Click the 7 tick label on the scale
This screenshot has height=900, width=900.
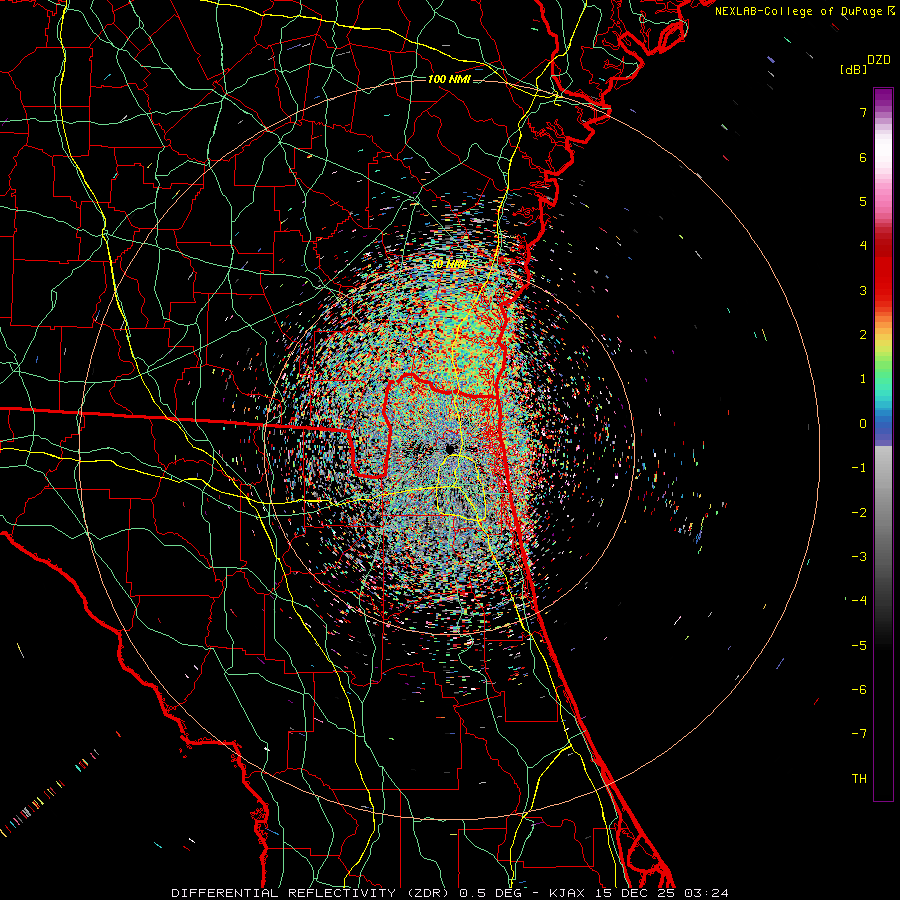863,112
